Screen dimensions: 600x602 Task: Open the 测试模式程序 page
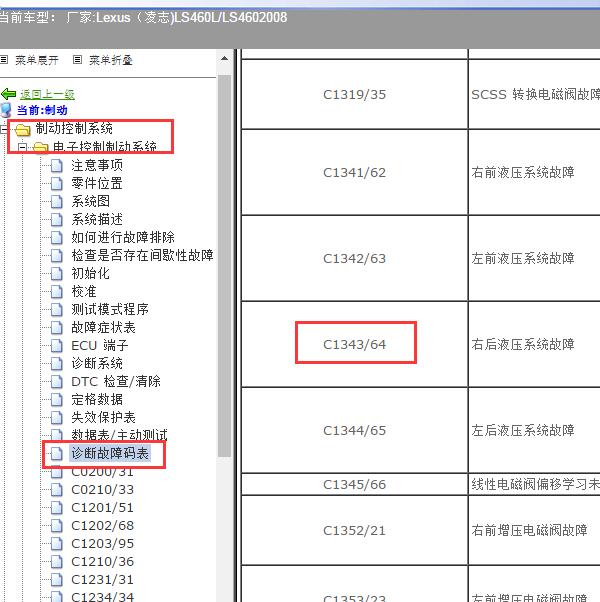pos(110,309)
